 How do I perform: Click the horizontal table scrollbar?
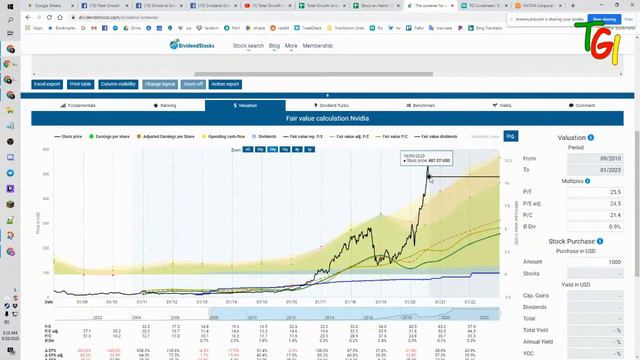313,74
